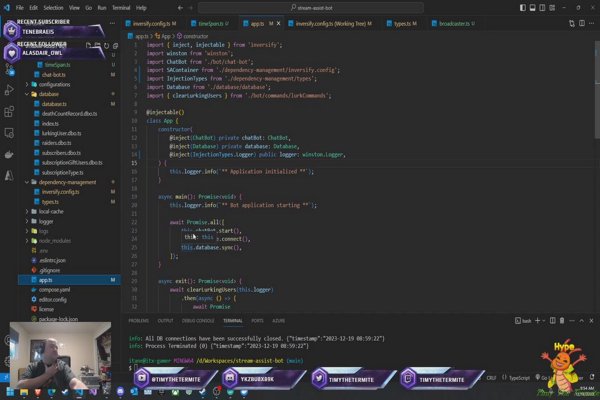Image resolution: width=600 pixels, height=400 pixels.
Task: Open terminal launch profile dropdown arrow
Action: click(544, 321)
